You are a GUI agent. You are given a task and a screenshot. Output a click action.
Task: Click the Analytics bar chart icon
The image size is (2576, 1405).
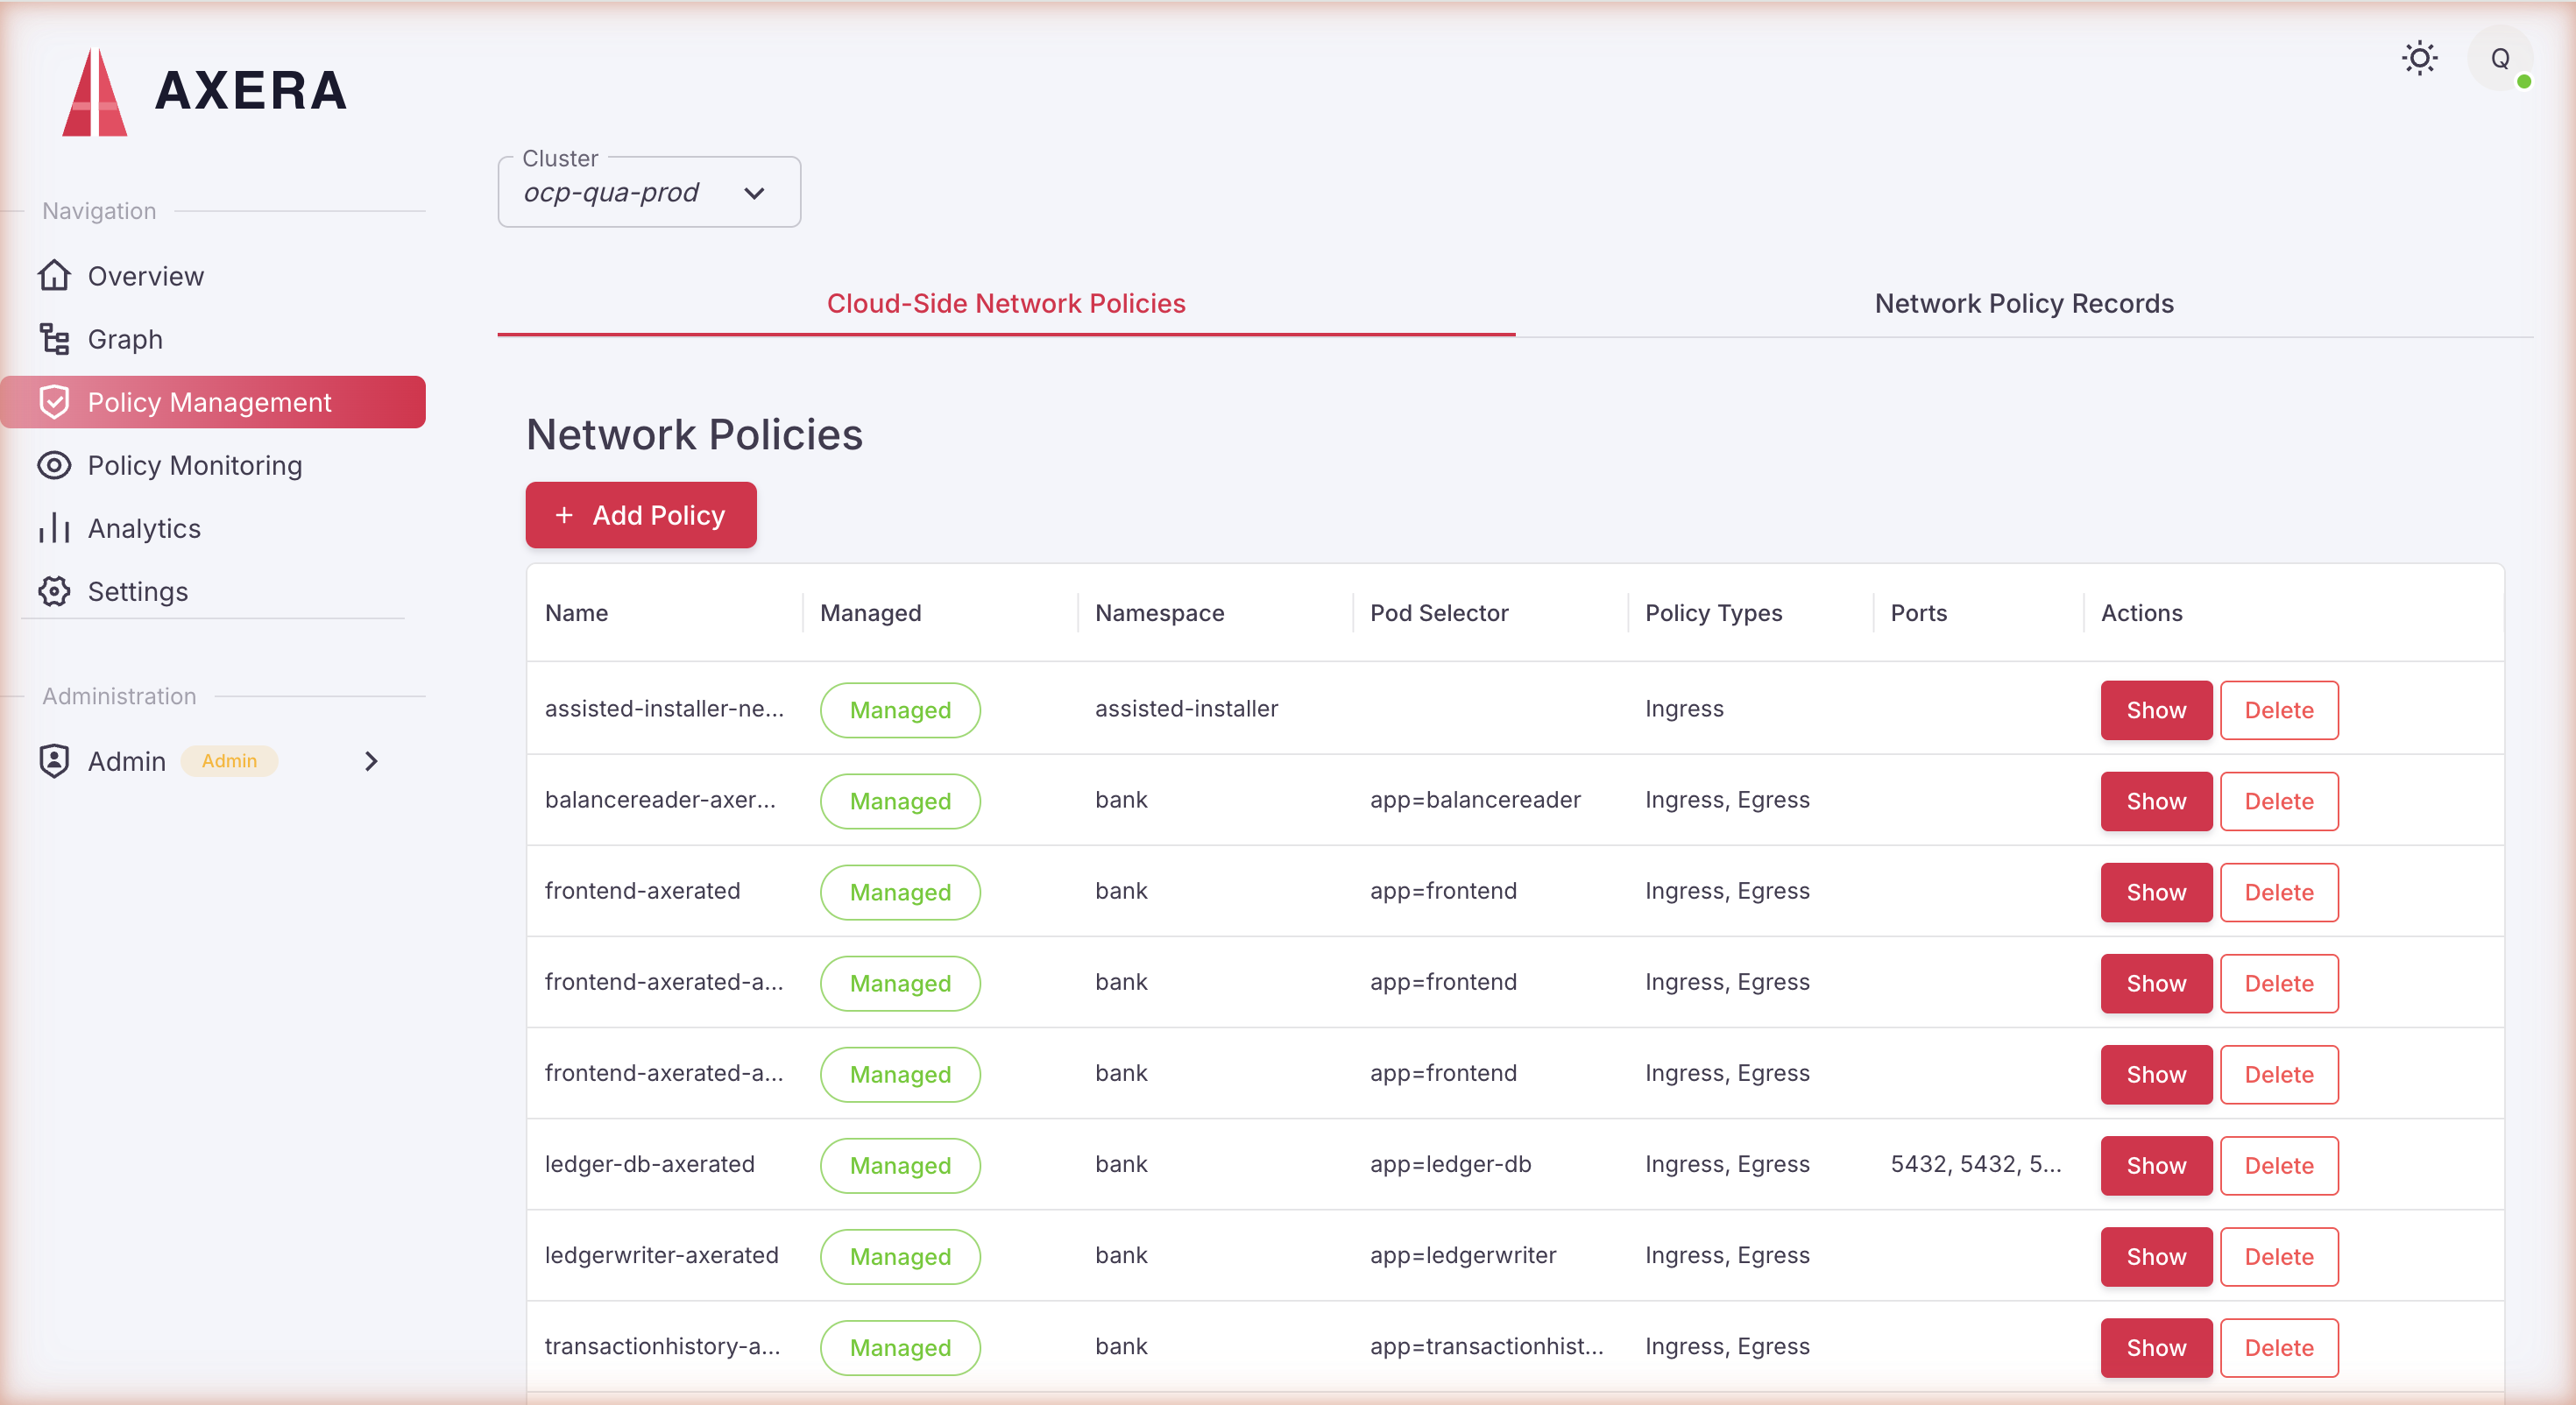[54, 528]
